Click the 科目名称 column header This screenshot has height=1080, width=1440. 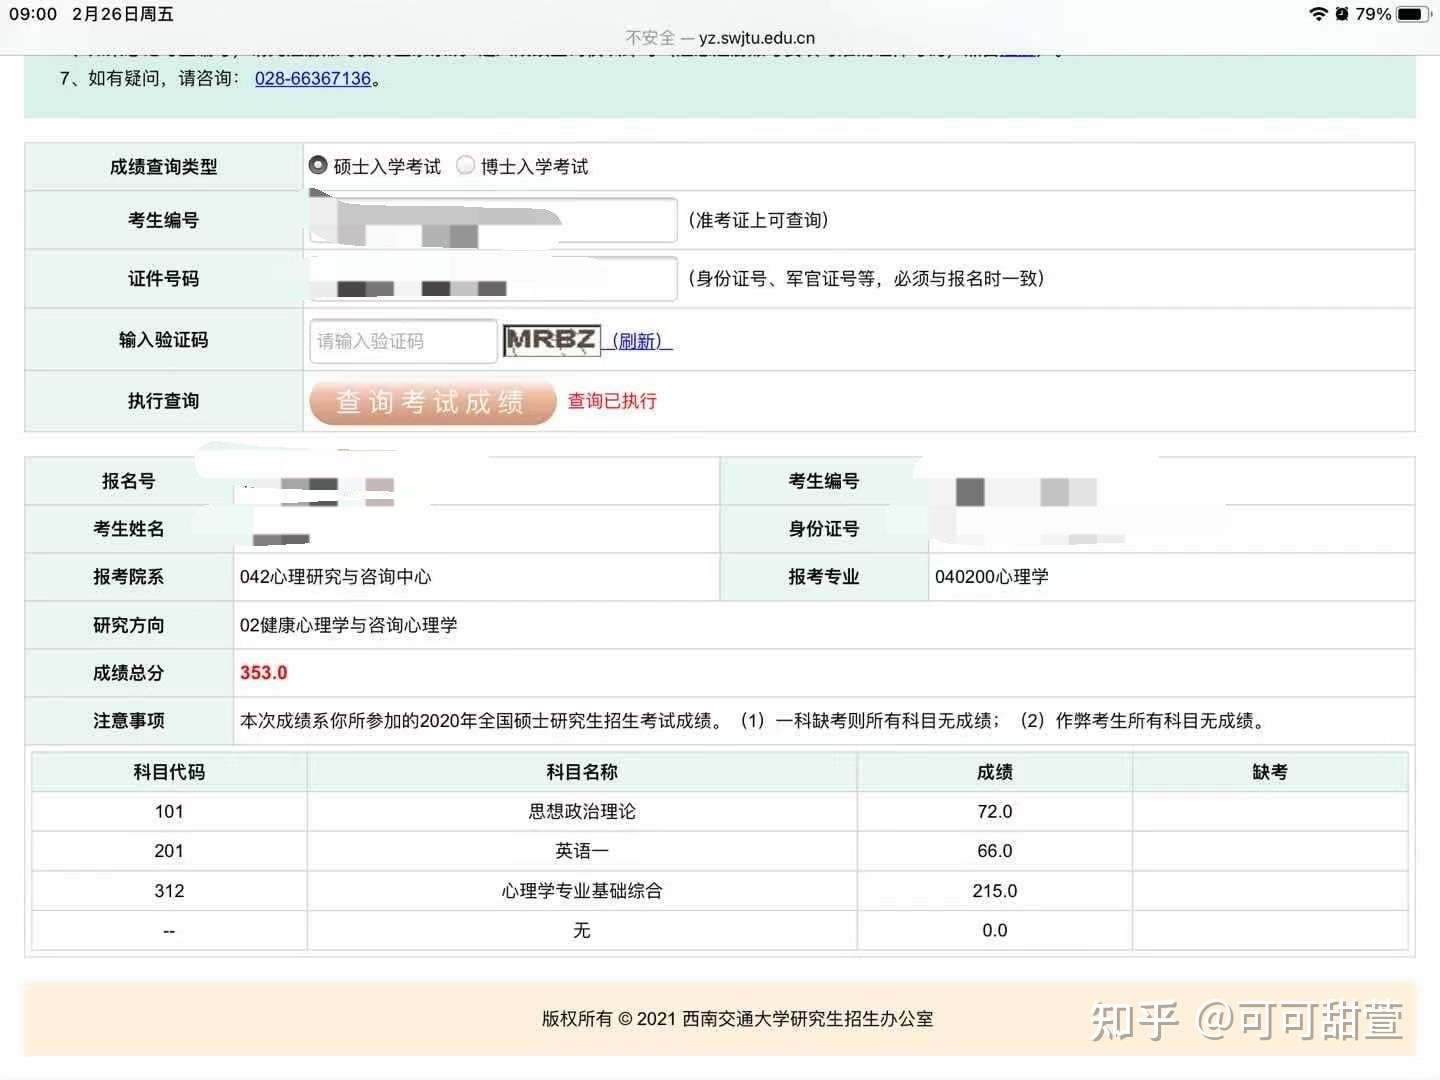(582, 772)
